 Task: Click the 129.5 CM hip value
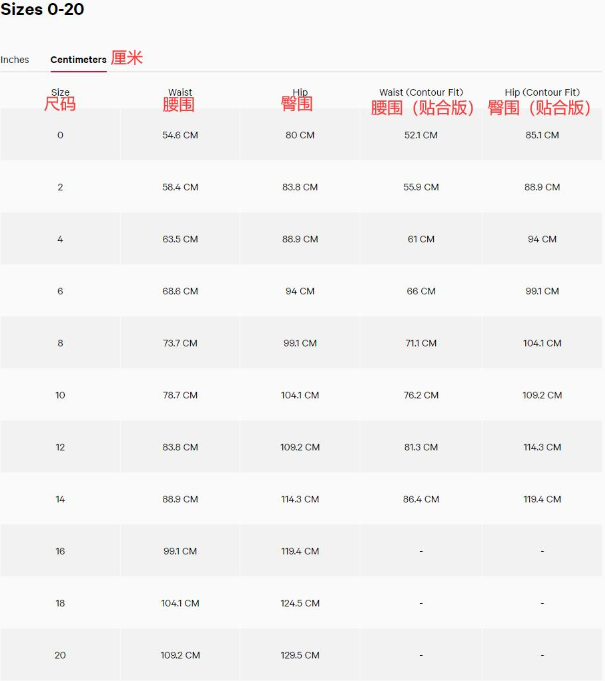(300, 655)
